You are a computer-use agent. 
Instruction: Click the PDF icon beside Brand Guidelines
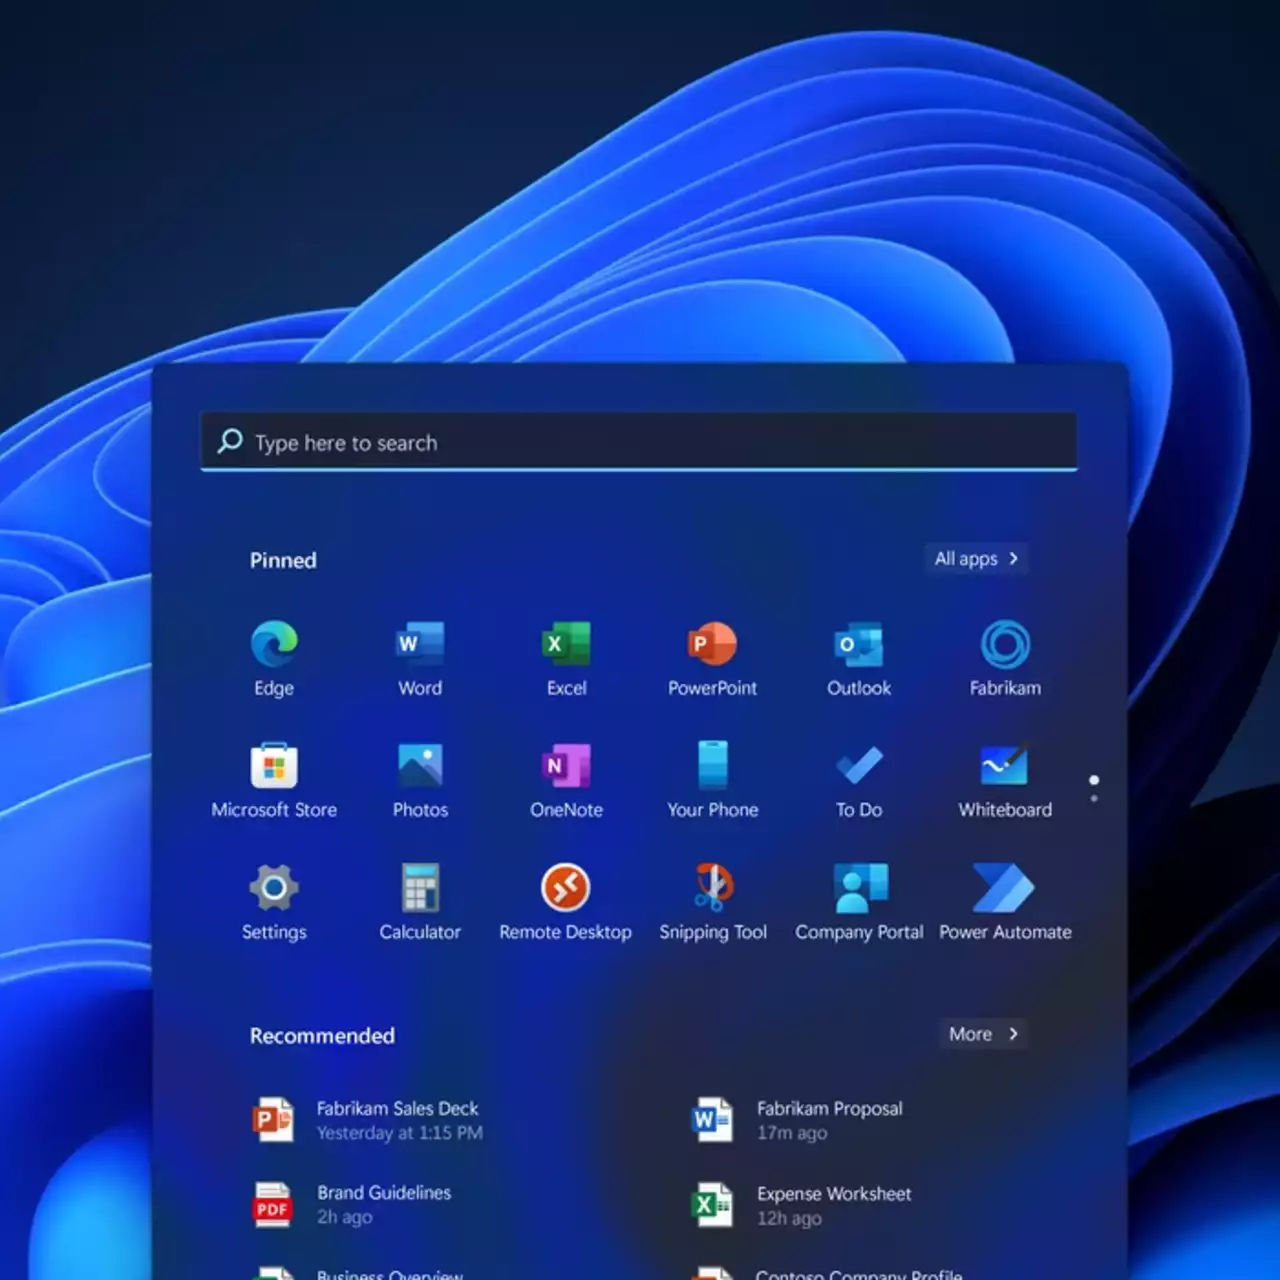coord(272,1205)
